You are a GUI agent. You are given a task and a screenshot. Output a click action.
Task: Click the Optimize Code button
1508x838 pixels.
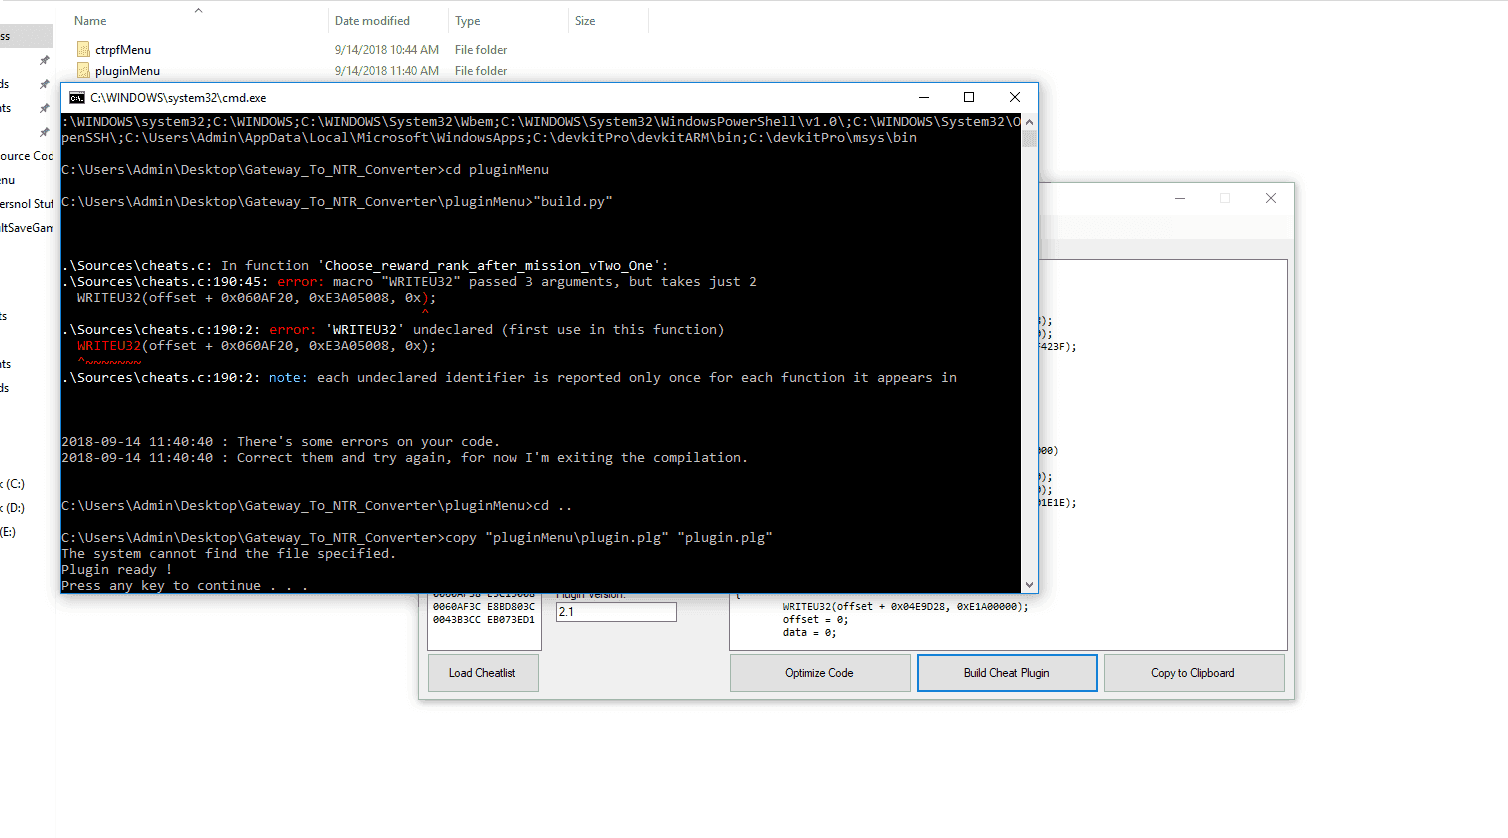pyautogui.click(x=820, y=673)
